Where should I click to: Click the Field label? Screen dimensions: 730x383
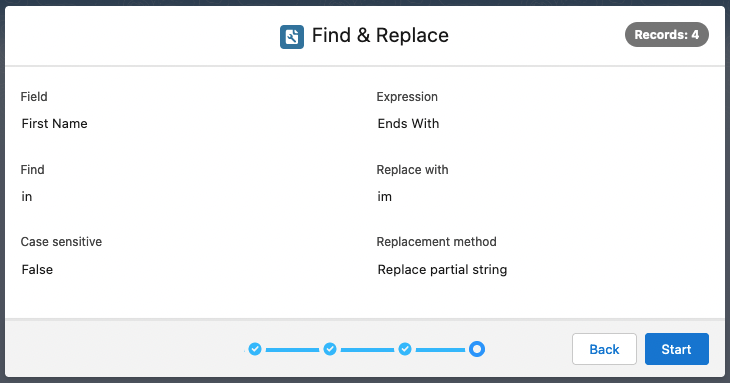tap(34, 97)
